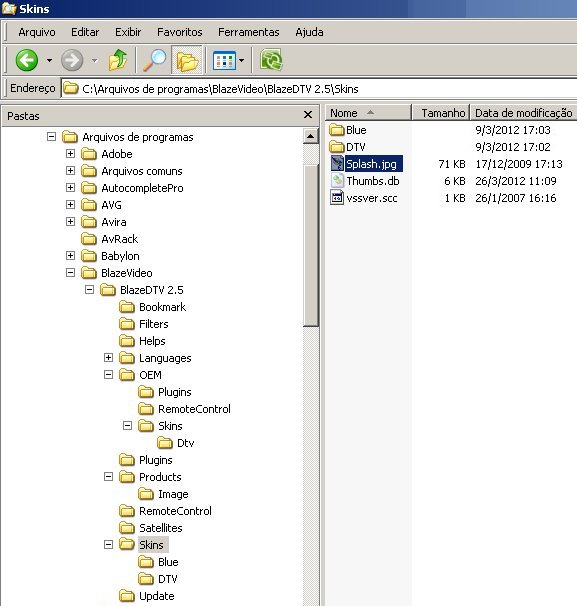The image size is (577, 606).
Task: Click the Views mode icon
Action: (224, 60)
